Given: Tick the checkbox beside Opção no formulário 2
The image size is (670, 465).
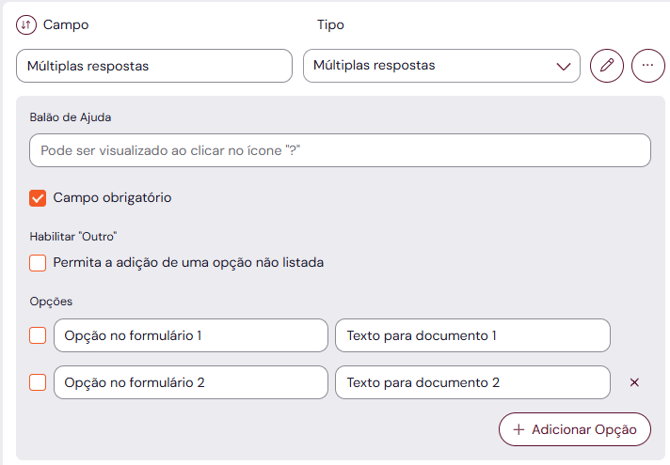Looking at the screenshot, I should pos(38,382).
